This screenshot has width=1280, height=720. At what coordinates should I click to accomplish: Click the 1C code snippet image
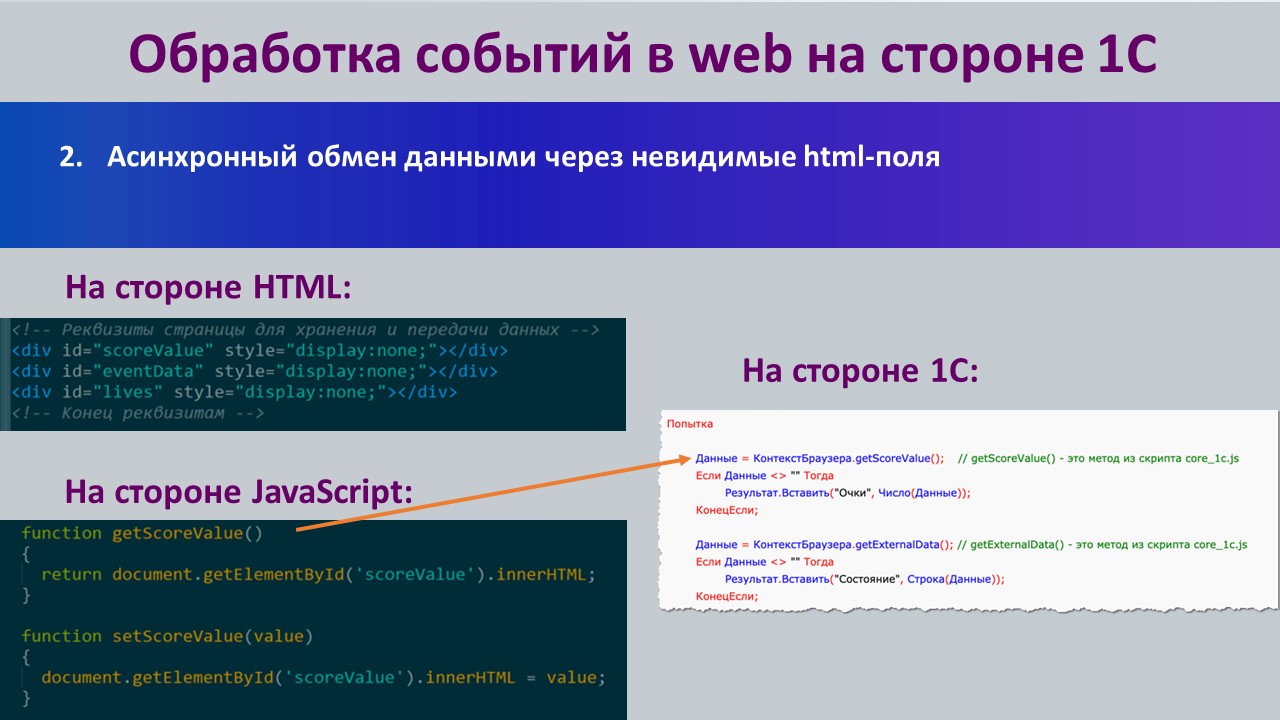[969, 511]
